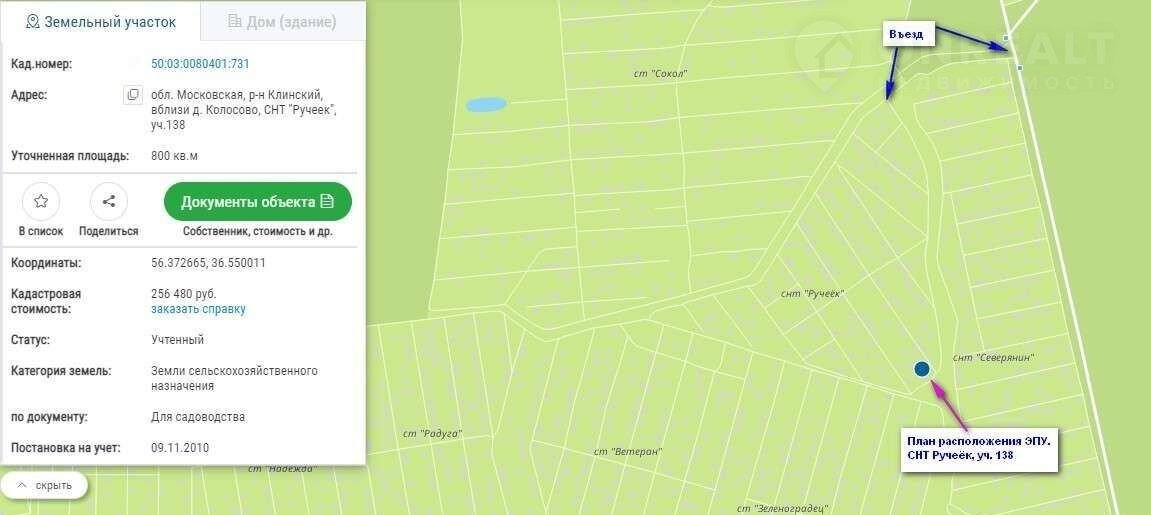Switch to Дом (здание) tab
Image resolution: width=1151 pixels, height=515 pixels.
(283, 21)
